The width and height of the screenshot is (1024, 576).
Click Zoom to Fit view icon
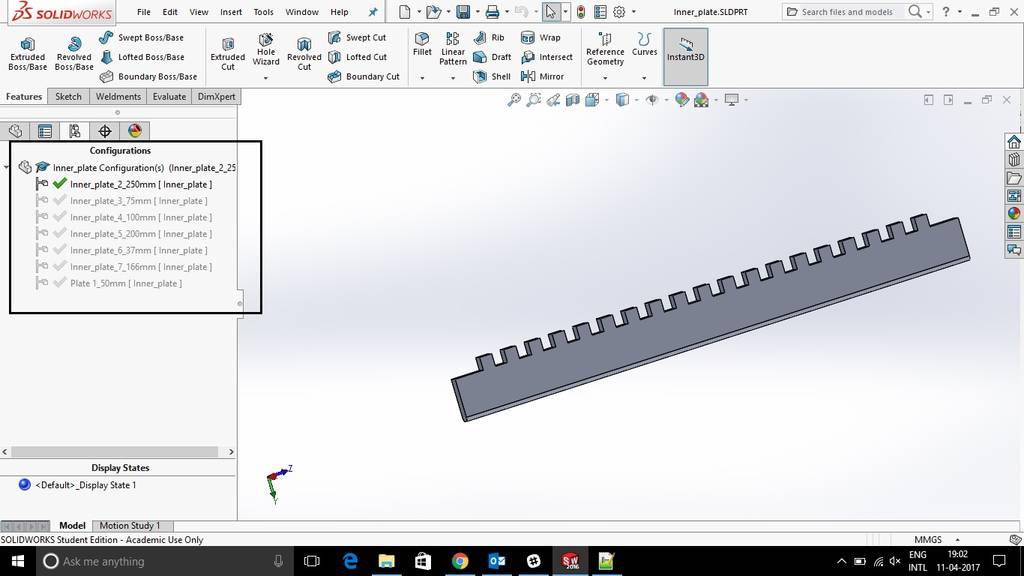point(514,100)
